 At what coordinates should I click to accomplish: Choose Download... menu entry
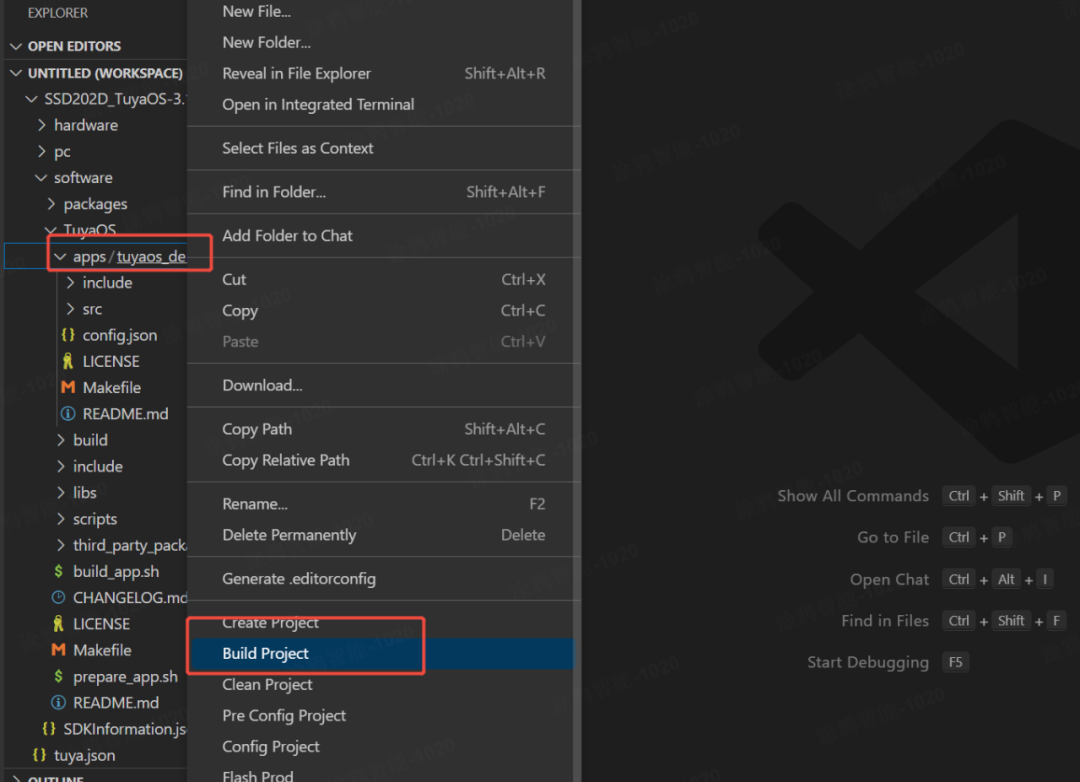click(383, 385)
